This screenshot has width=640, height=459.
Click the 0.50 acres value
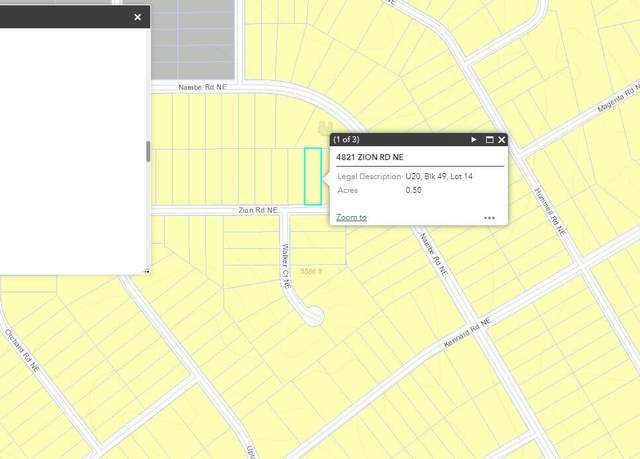(413, 190)
